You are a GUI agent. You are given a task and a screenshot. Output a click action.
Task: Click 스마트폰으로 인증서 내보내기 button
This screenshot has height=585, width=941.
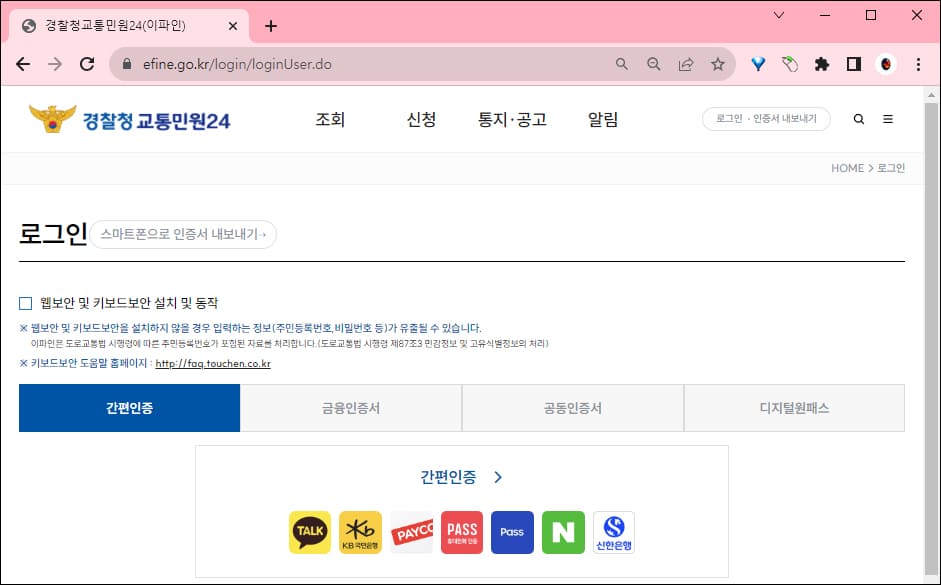pyautogui.click(x=184, y=233)
